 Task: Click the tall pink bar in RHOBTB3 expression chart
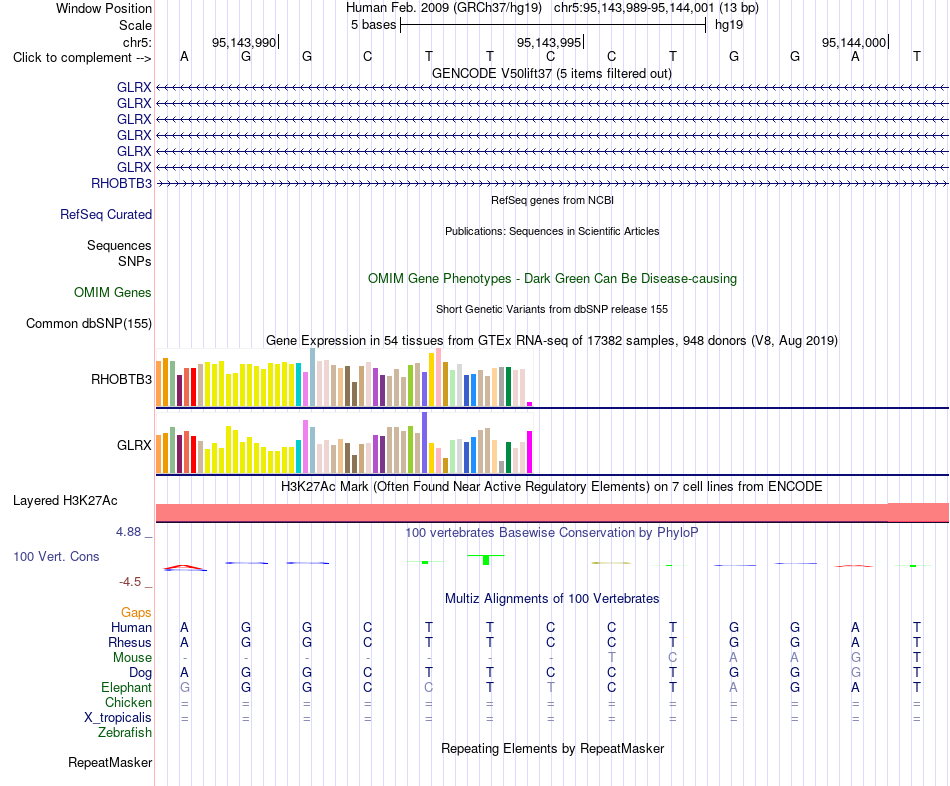pos(438,377)
